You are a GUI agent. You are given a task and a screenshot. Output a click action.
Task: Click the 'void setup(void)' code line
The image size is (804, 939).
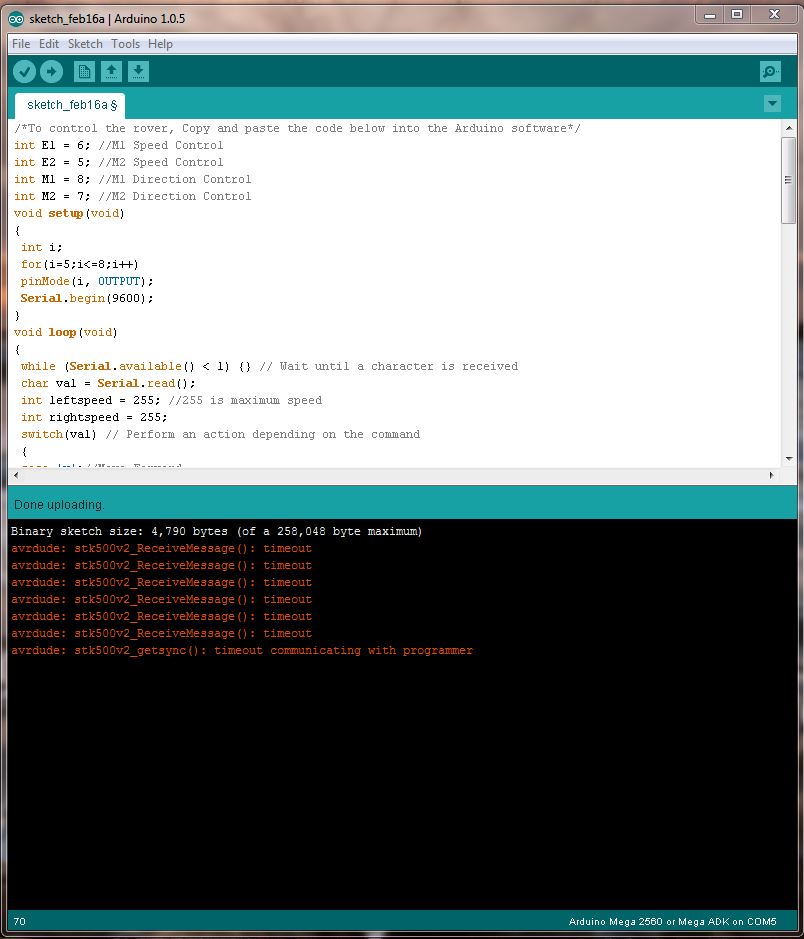coord(69,213)
